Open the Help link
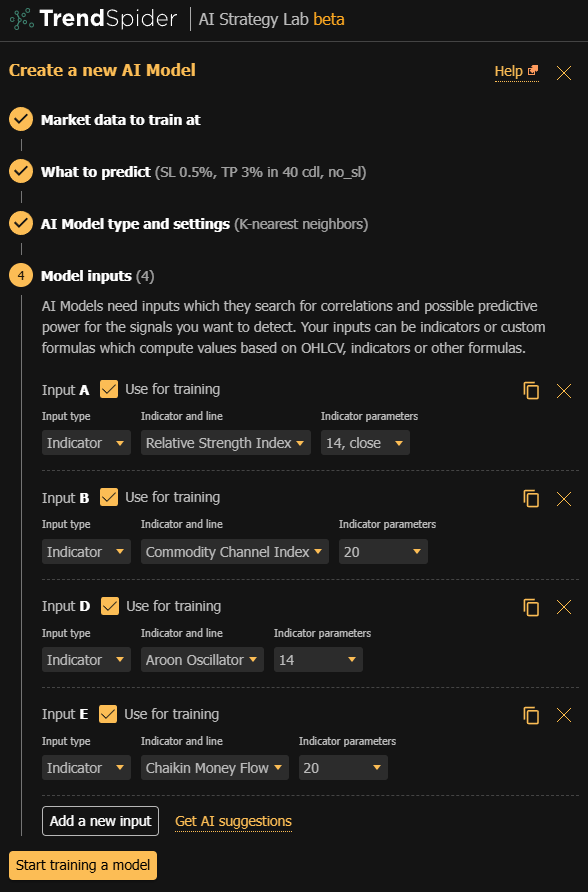The image size is (588, 892). click(516, 73)
